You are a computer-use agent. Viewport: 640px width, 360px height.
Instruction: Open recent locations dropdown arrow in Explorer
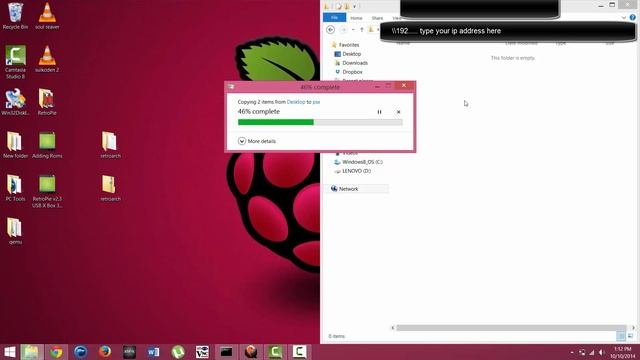click(x=353, y=29)
